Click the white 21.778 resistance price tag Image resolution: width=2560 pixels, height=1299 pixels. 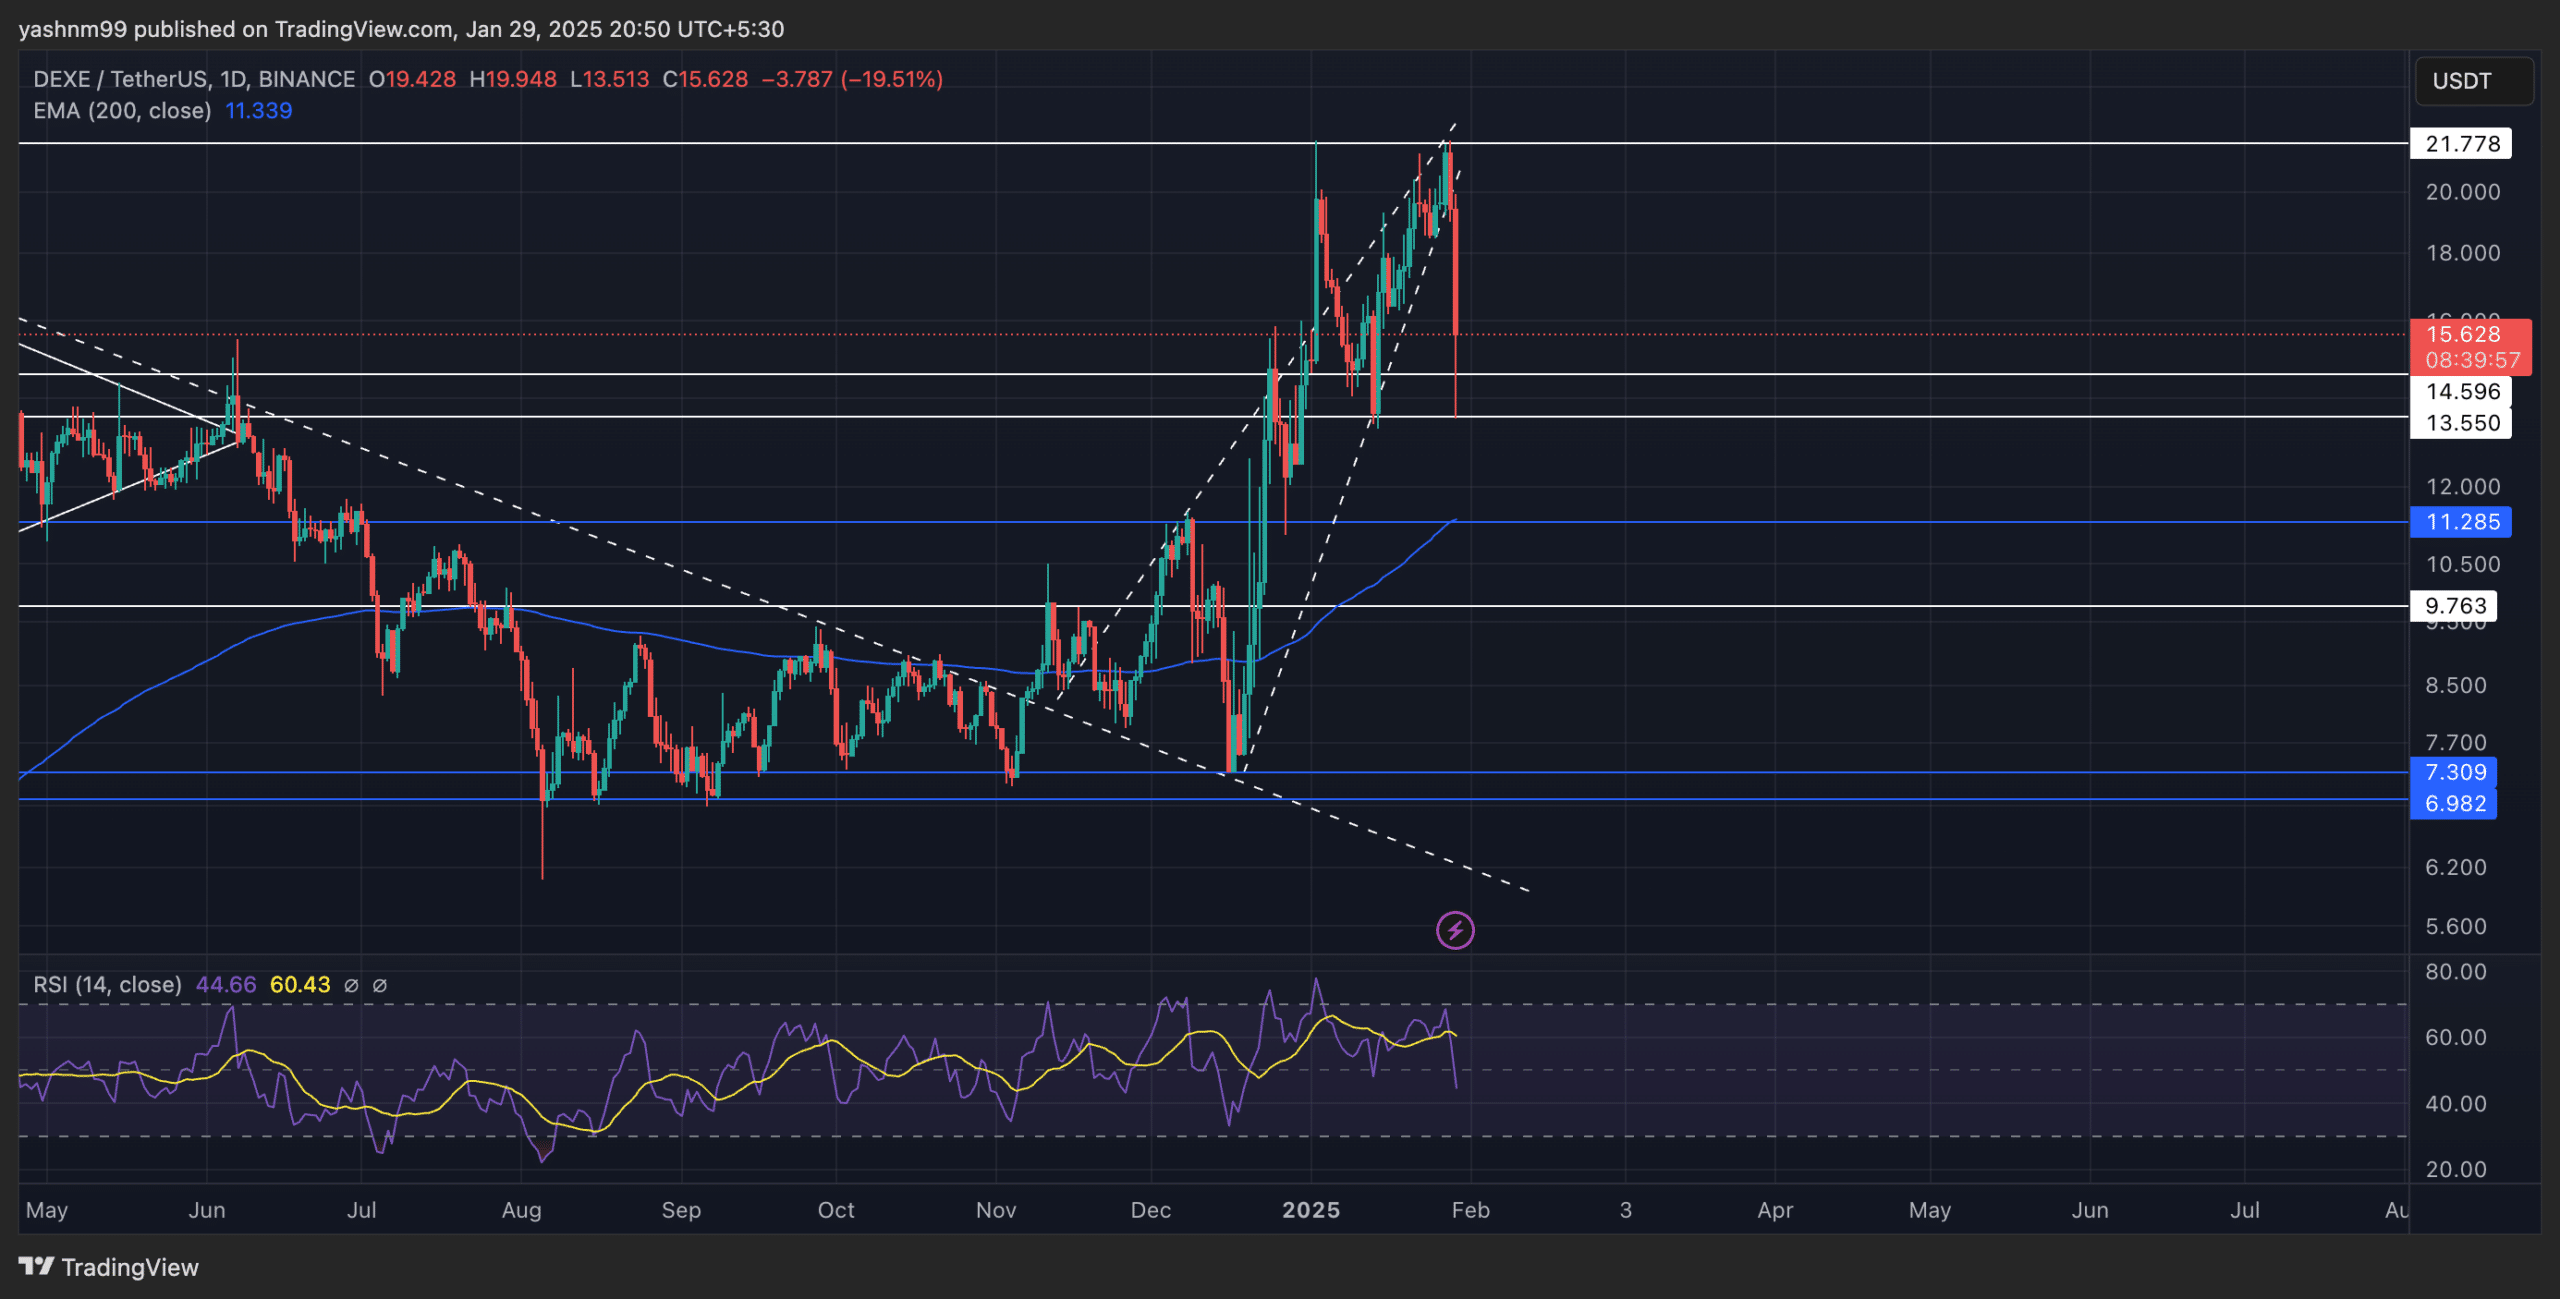click(2462, 144)
